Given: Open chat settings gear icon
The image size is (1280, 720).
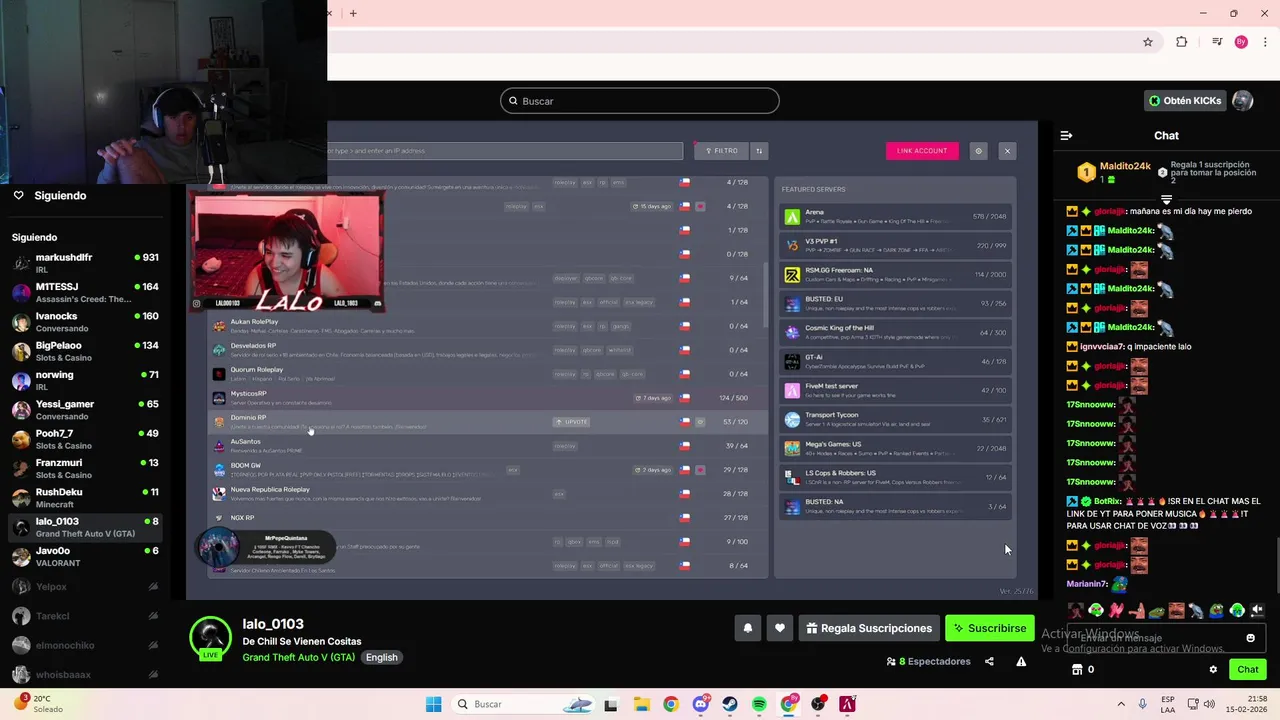Looking at the screenshot, I should pos(1213,670).
